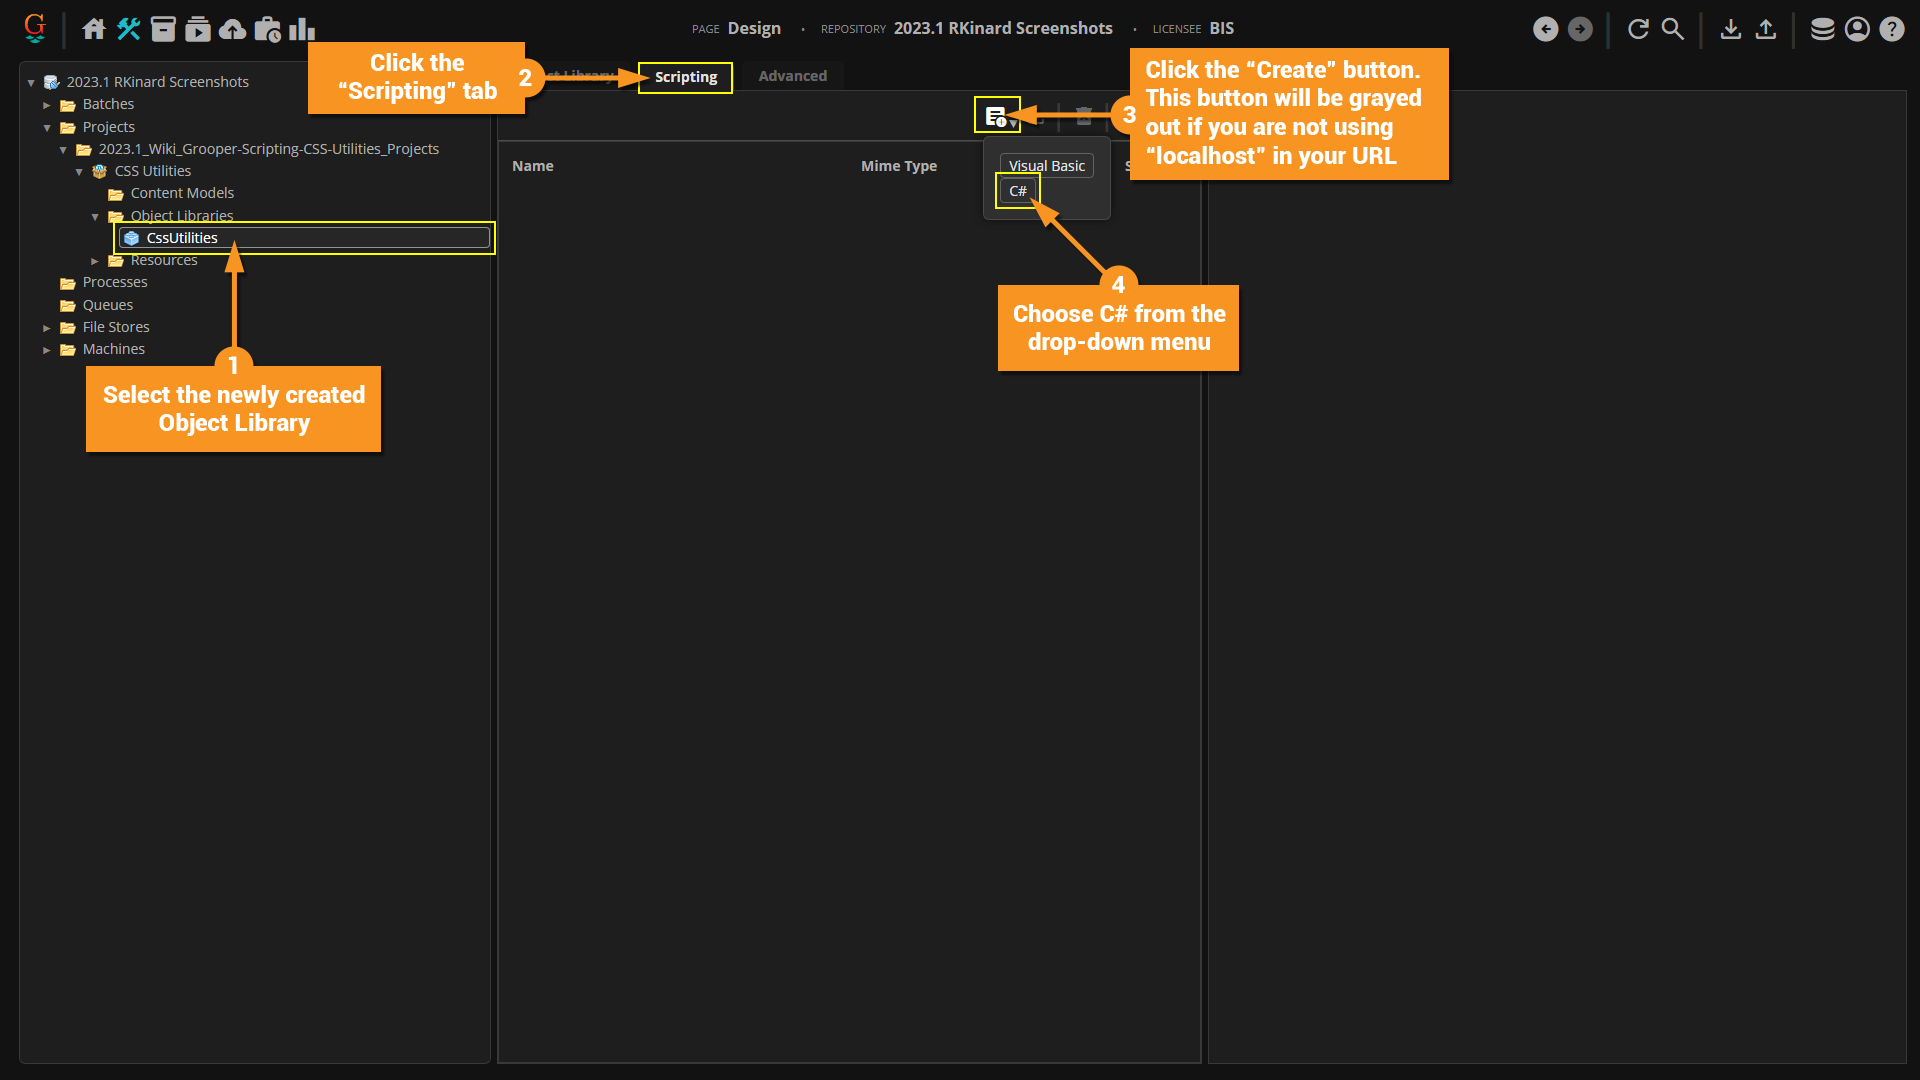Collapse the Projects folder node
Image resolution: width=1920 pixels, height=1080 pixels.
click(x=47, y=128)
